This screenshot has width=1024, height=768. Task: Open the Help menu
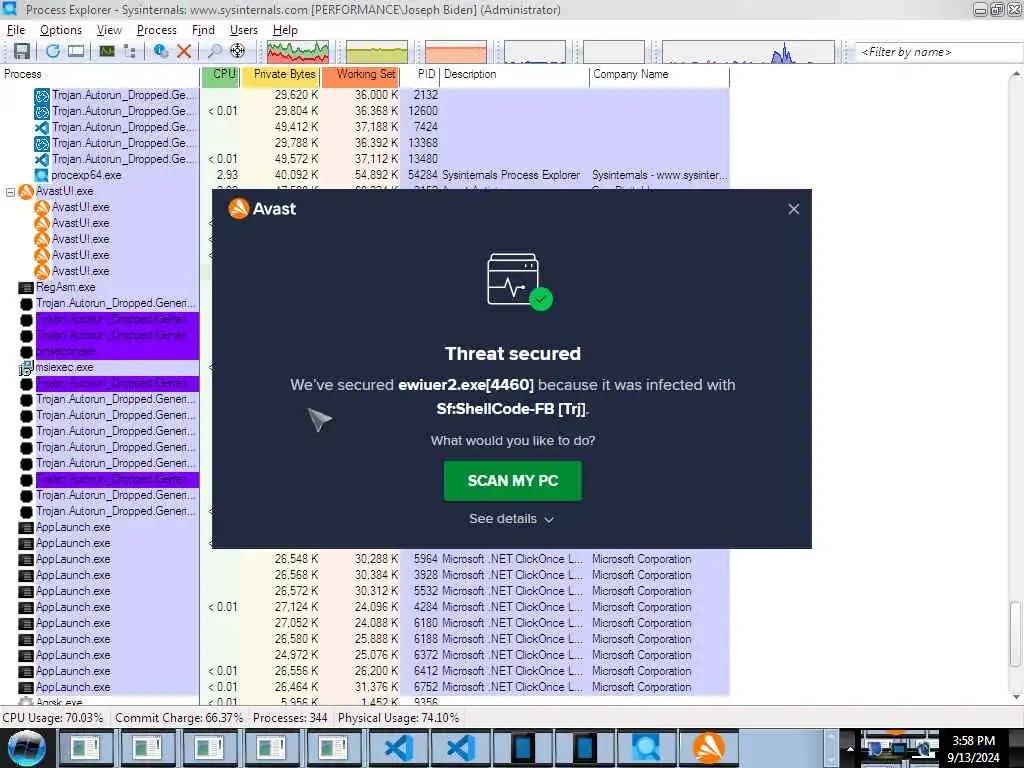[x=285, y=30]
